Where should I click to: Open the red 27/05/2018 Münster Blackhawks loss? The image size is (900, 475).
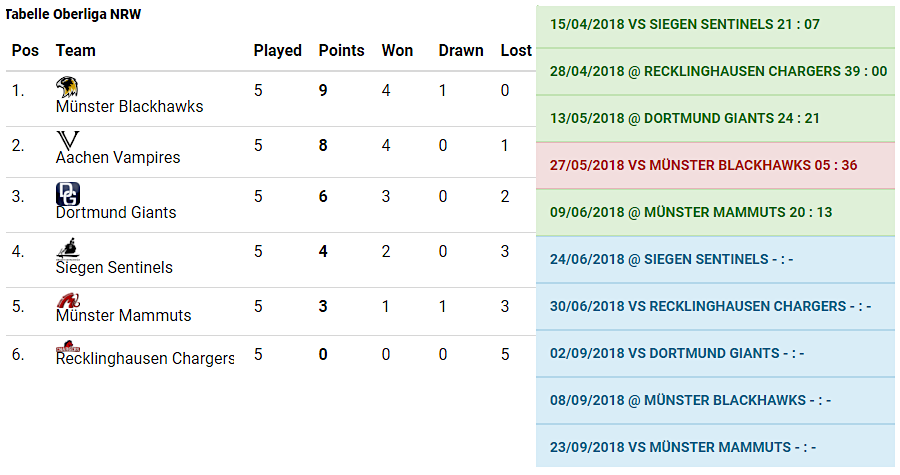pos(715,166)
